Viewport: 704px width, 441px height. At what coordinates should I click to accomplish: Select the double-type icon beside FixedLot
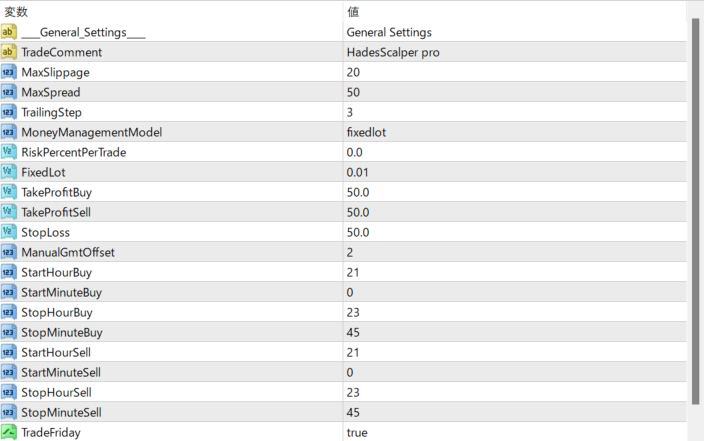9,172
